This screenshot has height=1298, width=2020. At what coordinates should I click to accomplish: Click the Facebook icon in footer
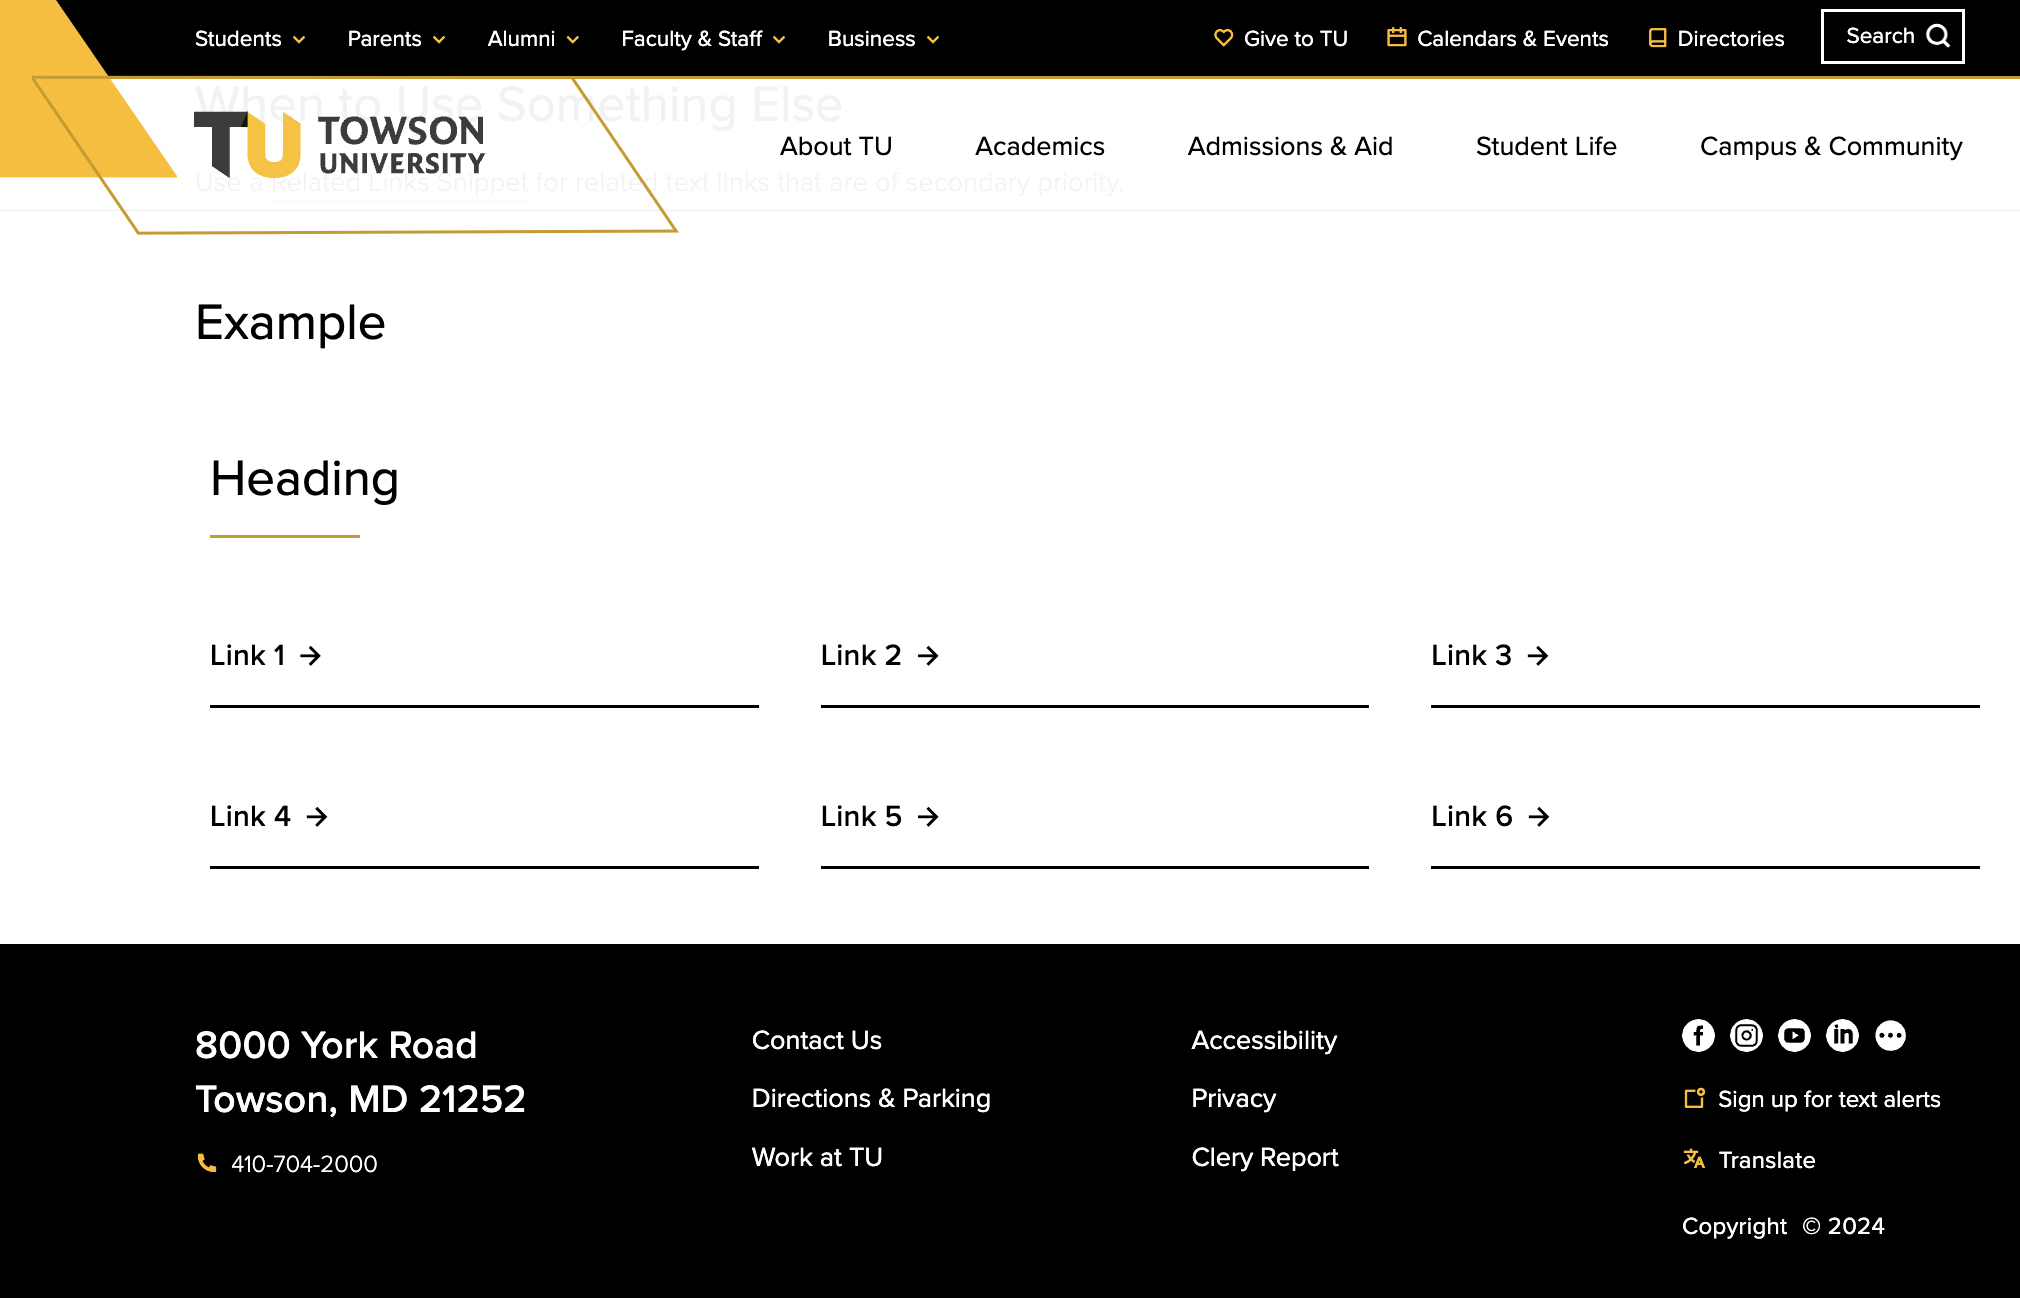coord(1698,1035)
